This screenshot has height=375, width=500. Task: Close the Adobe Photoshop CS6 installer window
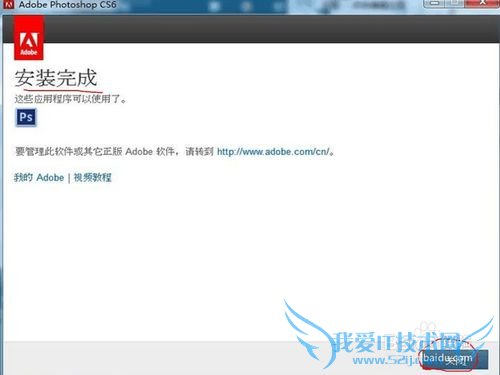tap(482, 3)
